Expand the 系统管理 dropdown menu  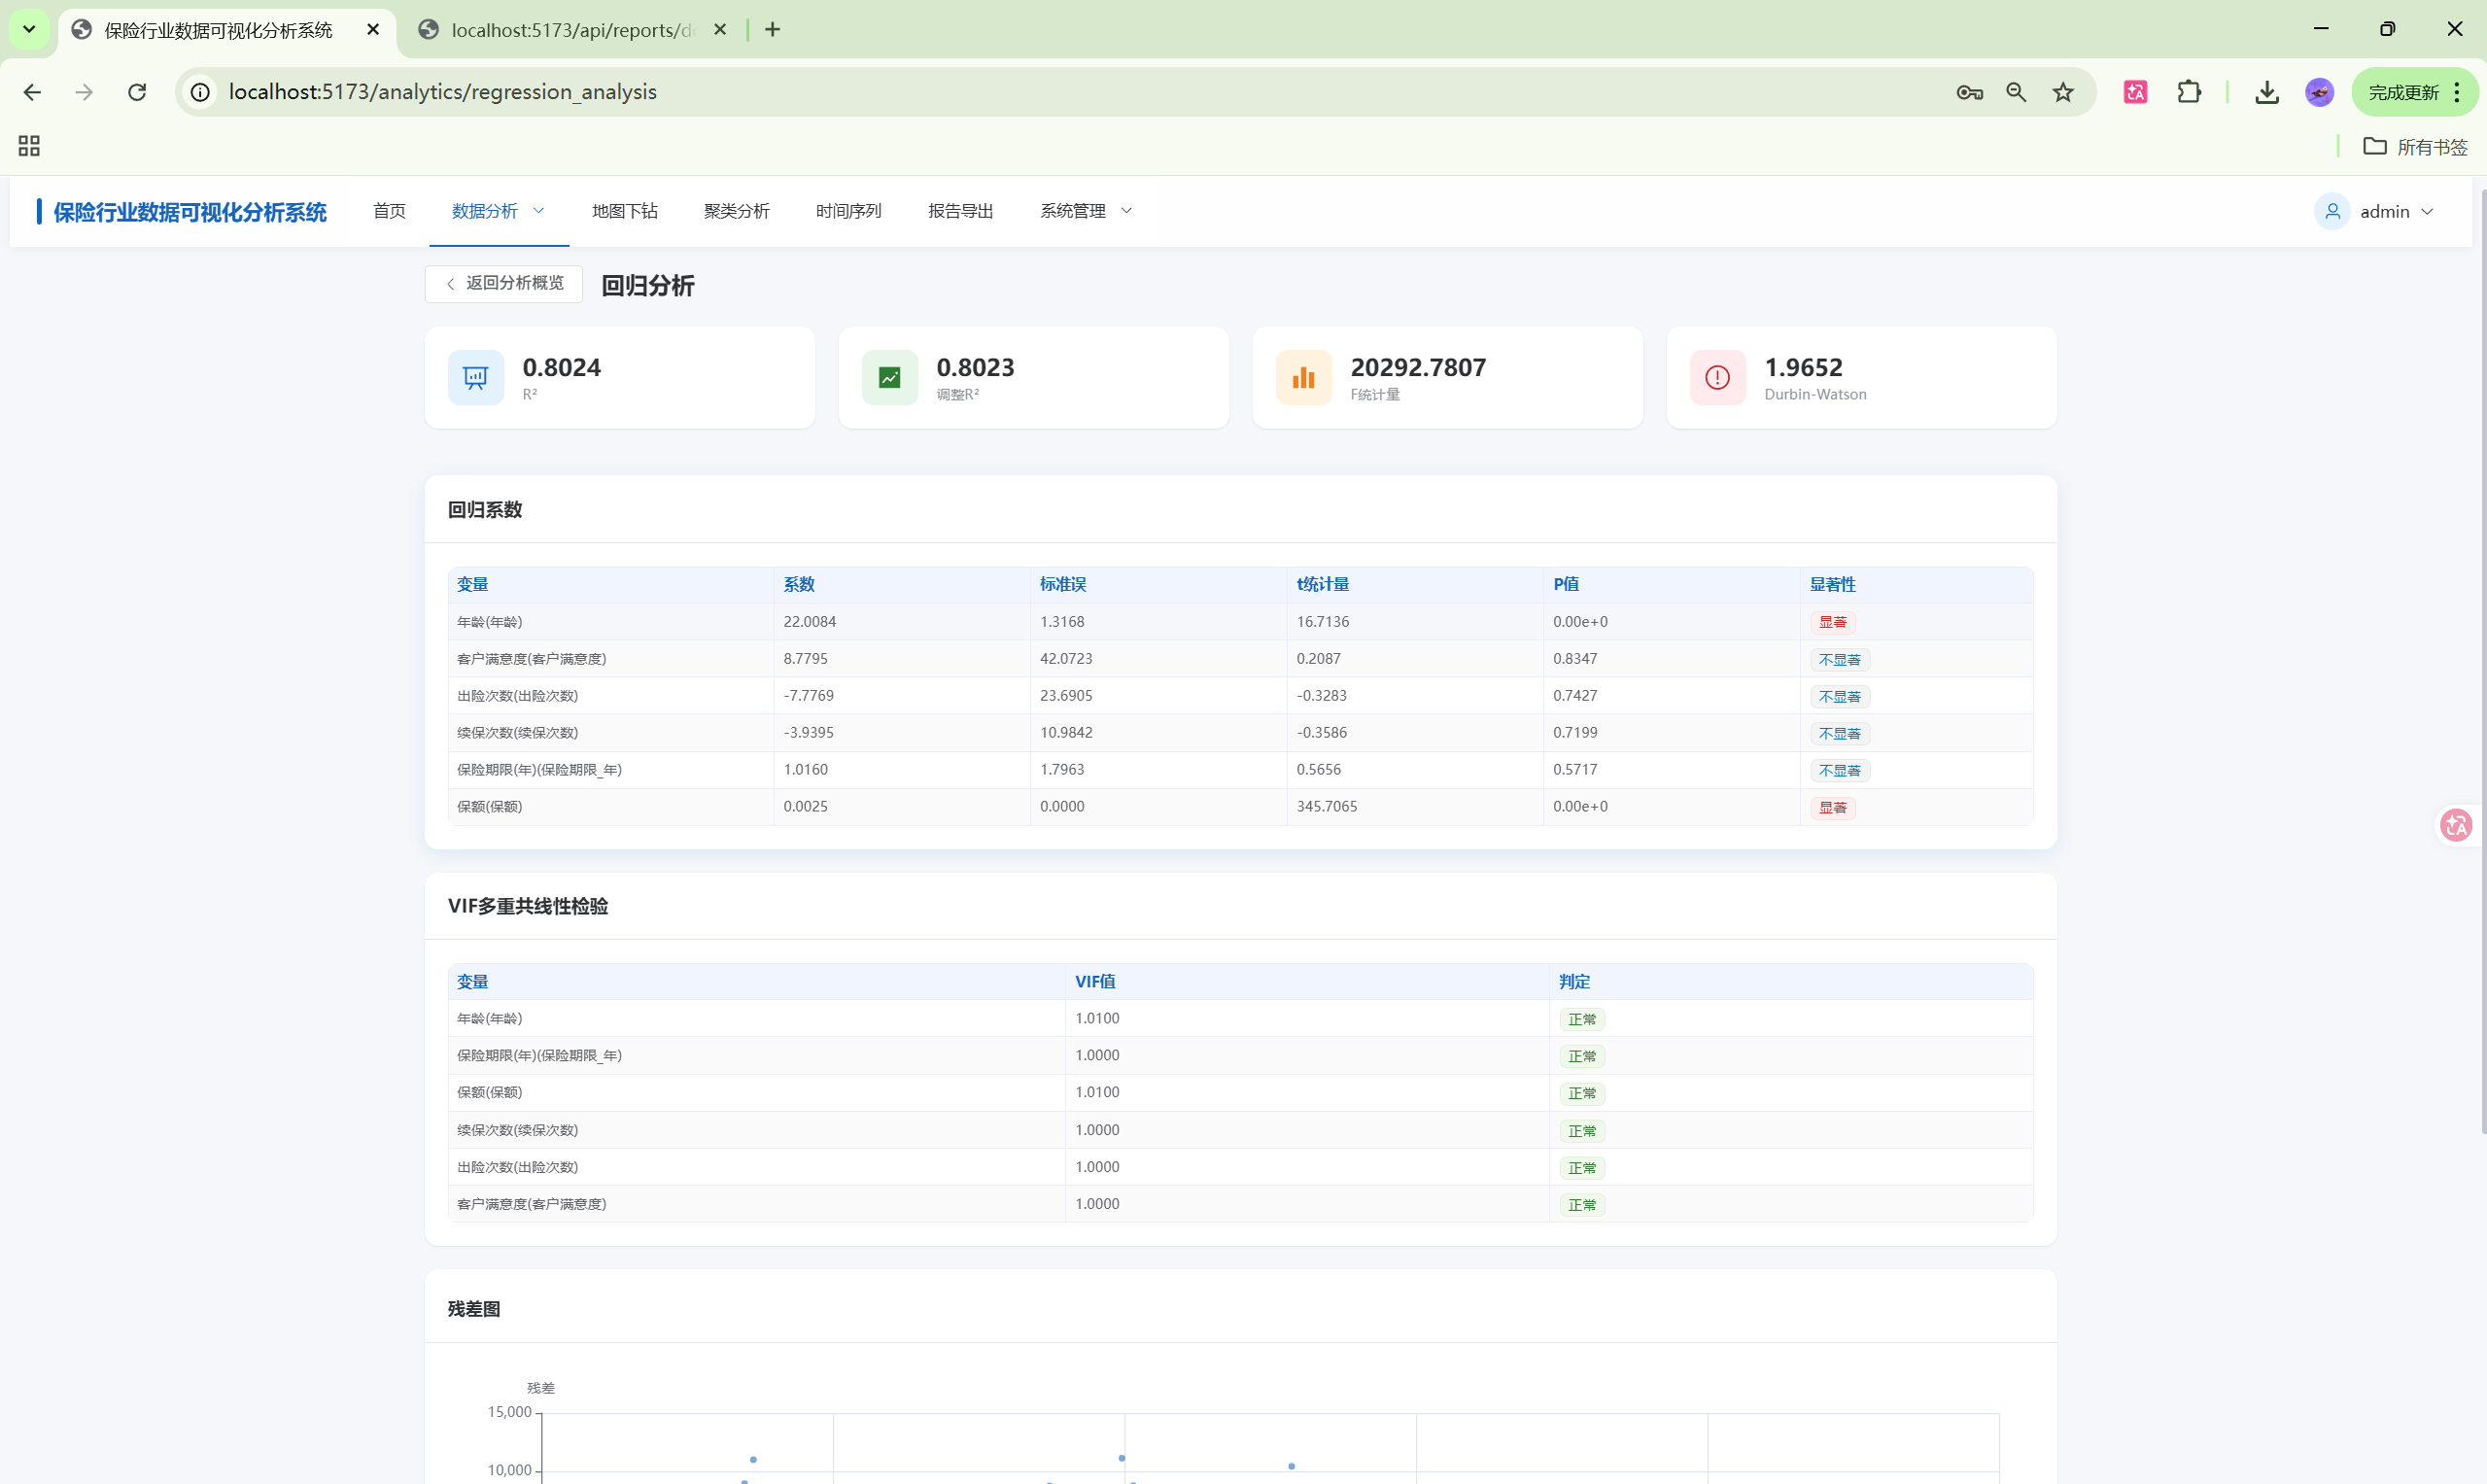1085,211
